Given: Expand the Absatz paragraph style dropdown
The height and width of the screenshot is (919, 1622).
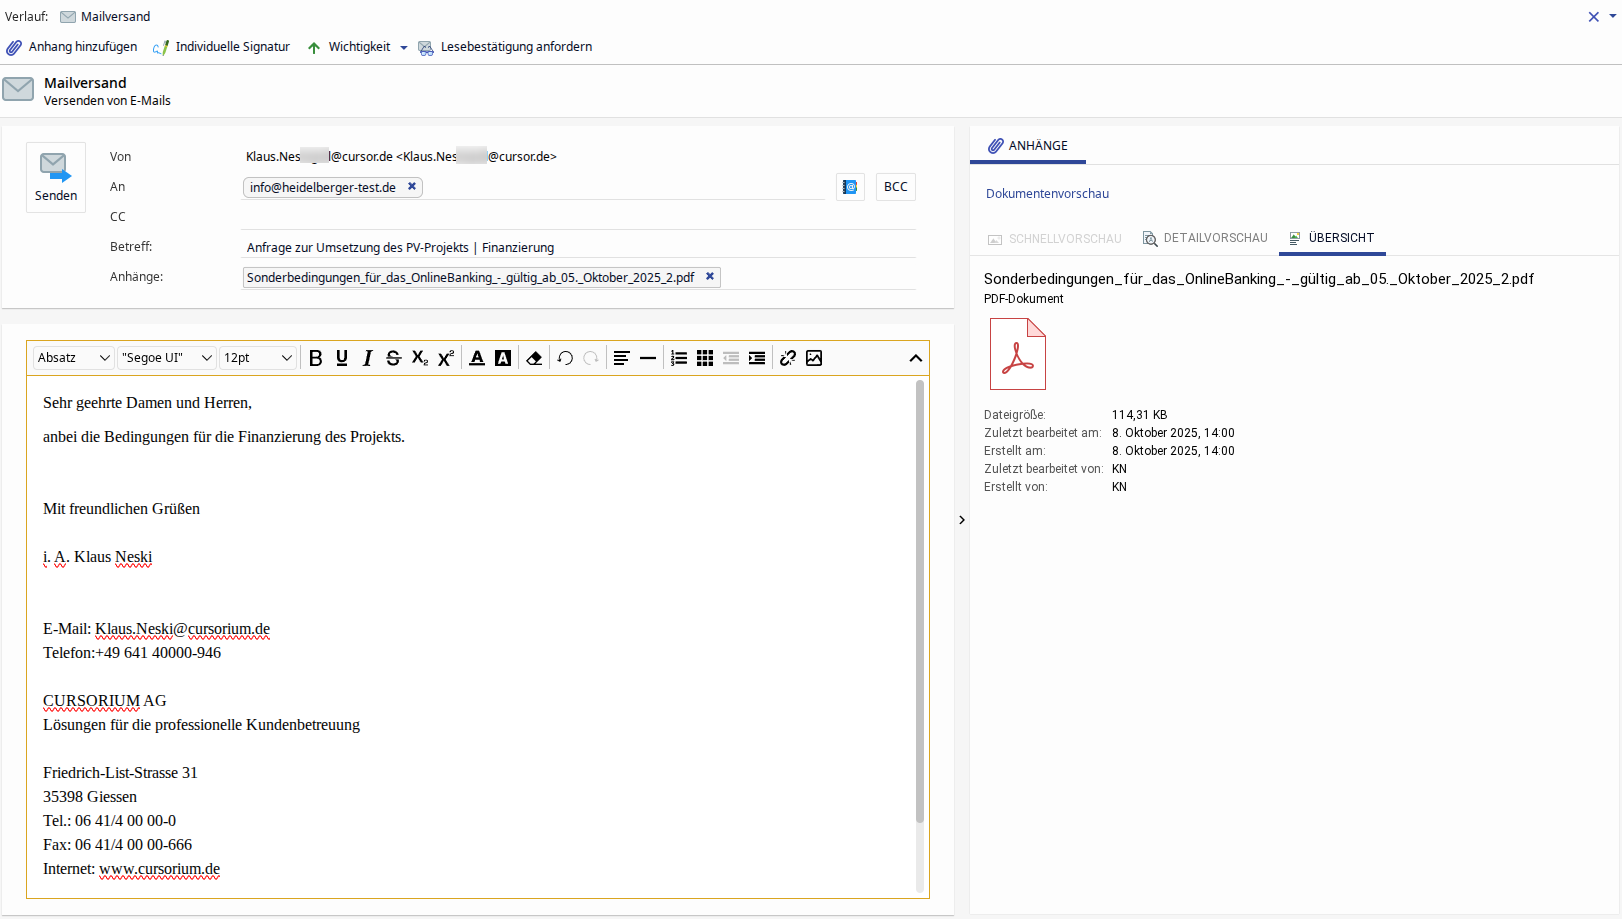Looking at the screenshot, I should (74, 358).
